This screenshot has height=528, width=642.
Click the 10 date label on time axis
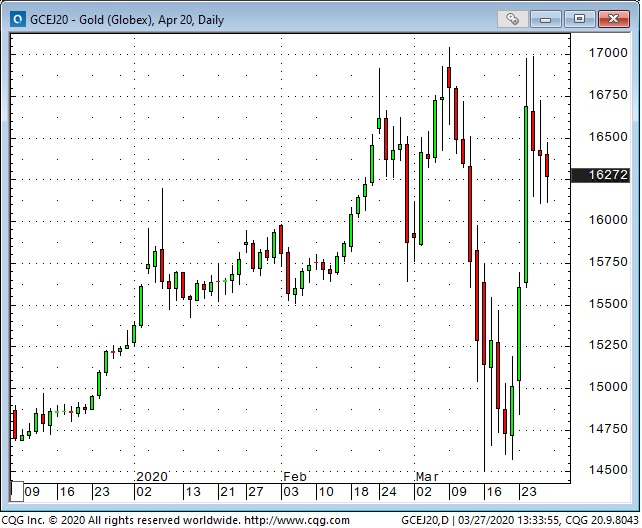point(326,492)
